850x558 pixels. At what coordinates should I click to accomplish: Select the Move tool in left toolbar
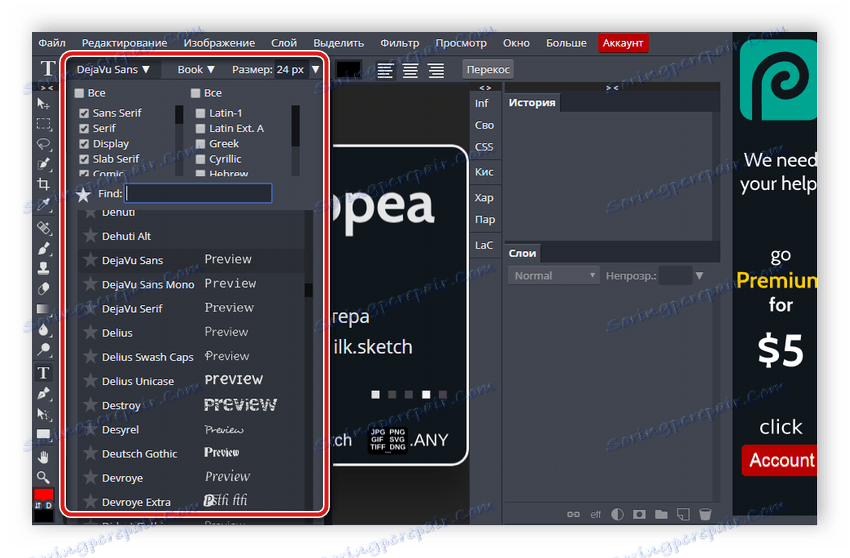(x=43, y=104)
